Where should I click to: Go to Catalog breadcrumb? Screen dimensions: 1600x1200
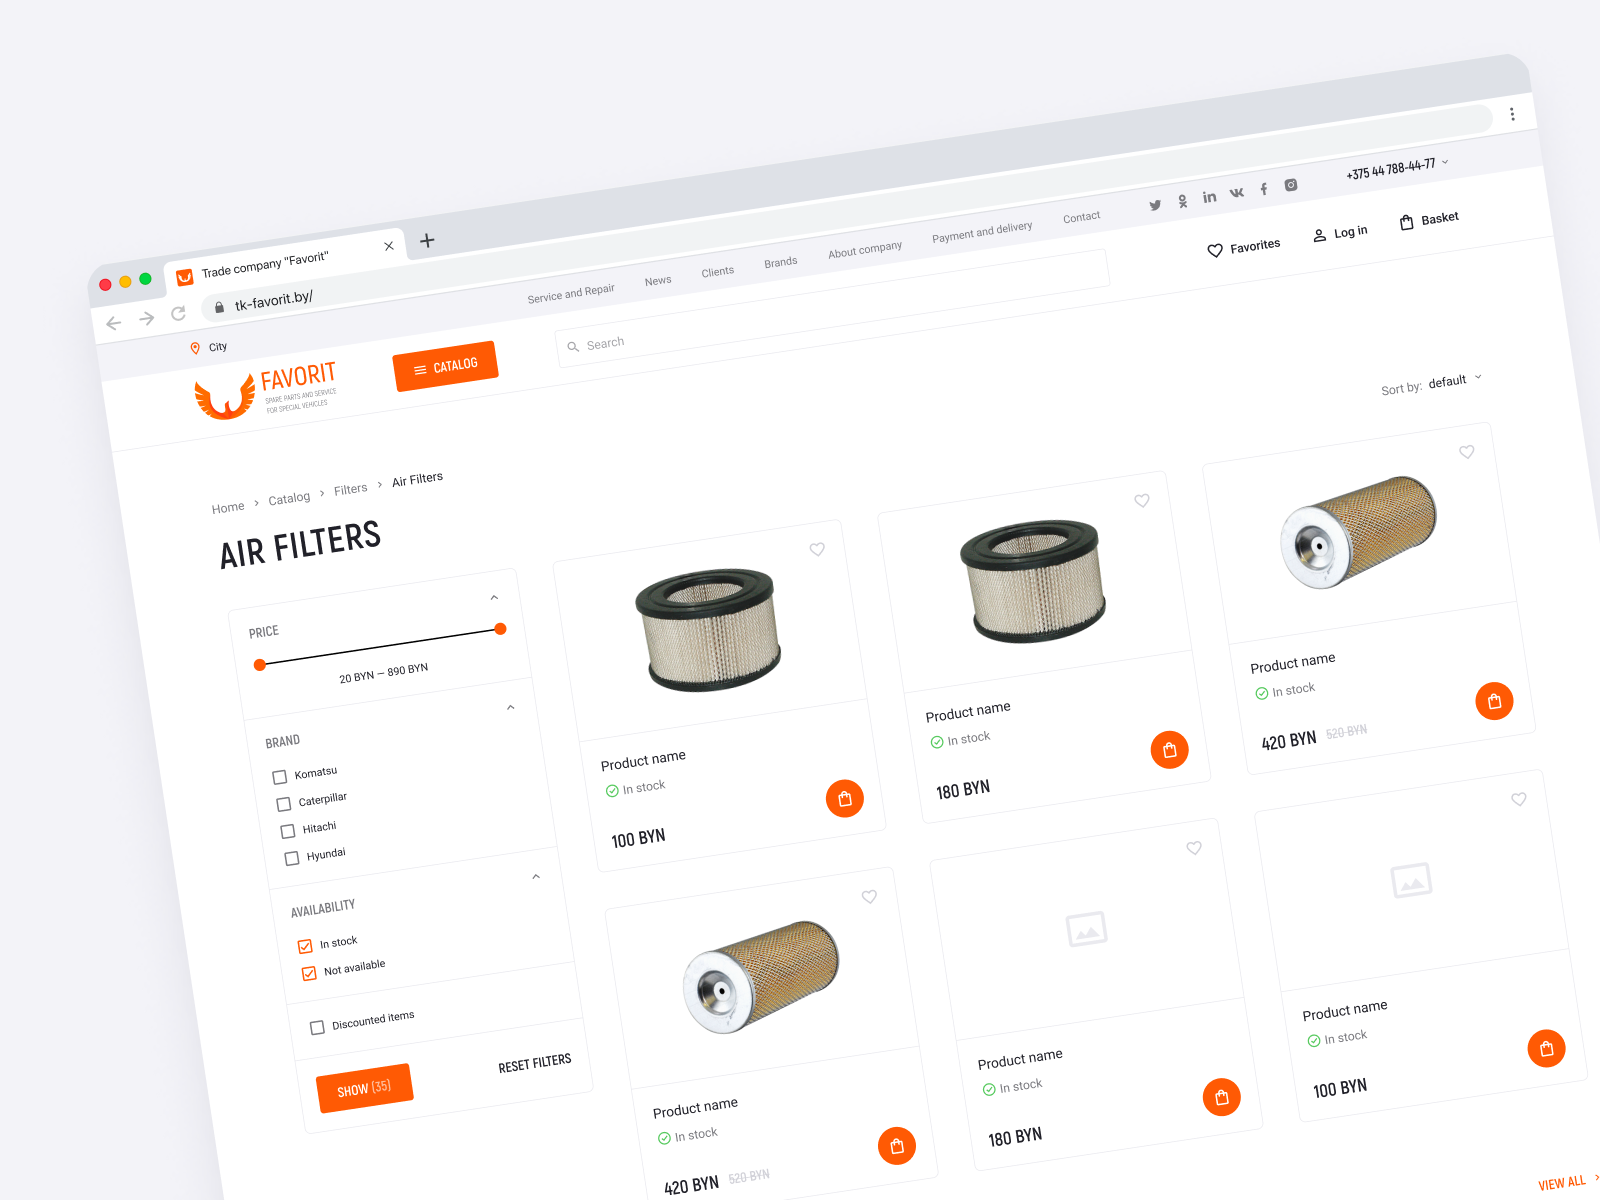(x=289, y=498)
